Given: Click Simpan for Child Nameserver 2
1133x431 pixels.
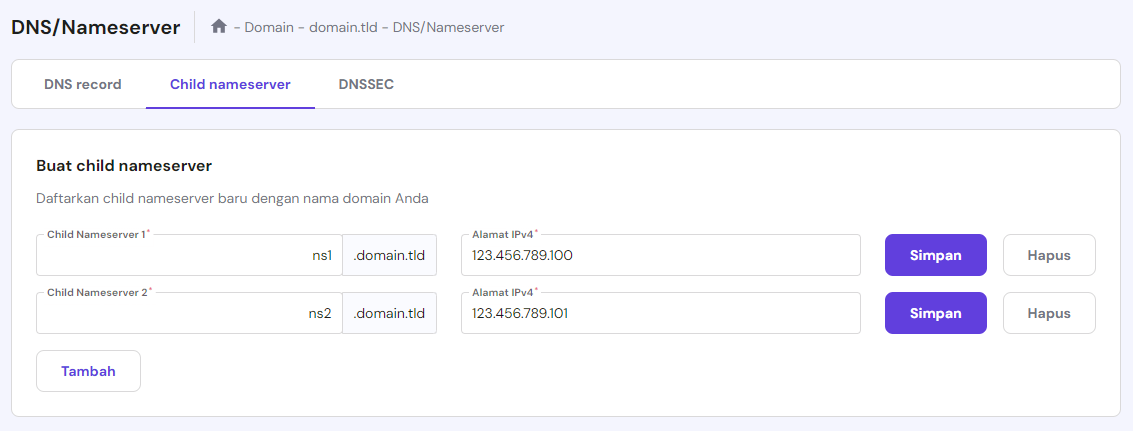Looking at the screenshot, I should click(x=936, y=313).
